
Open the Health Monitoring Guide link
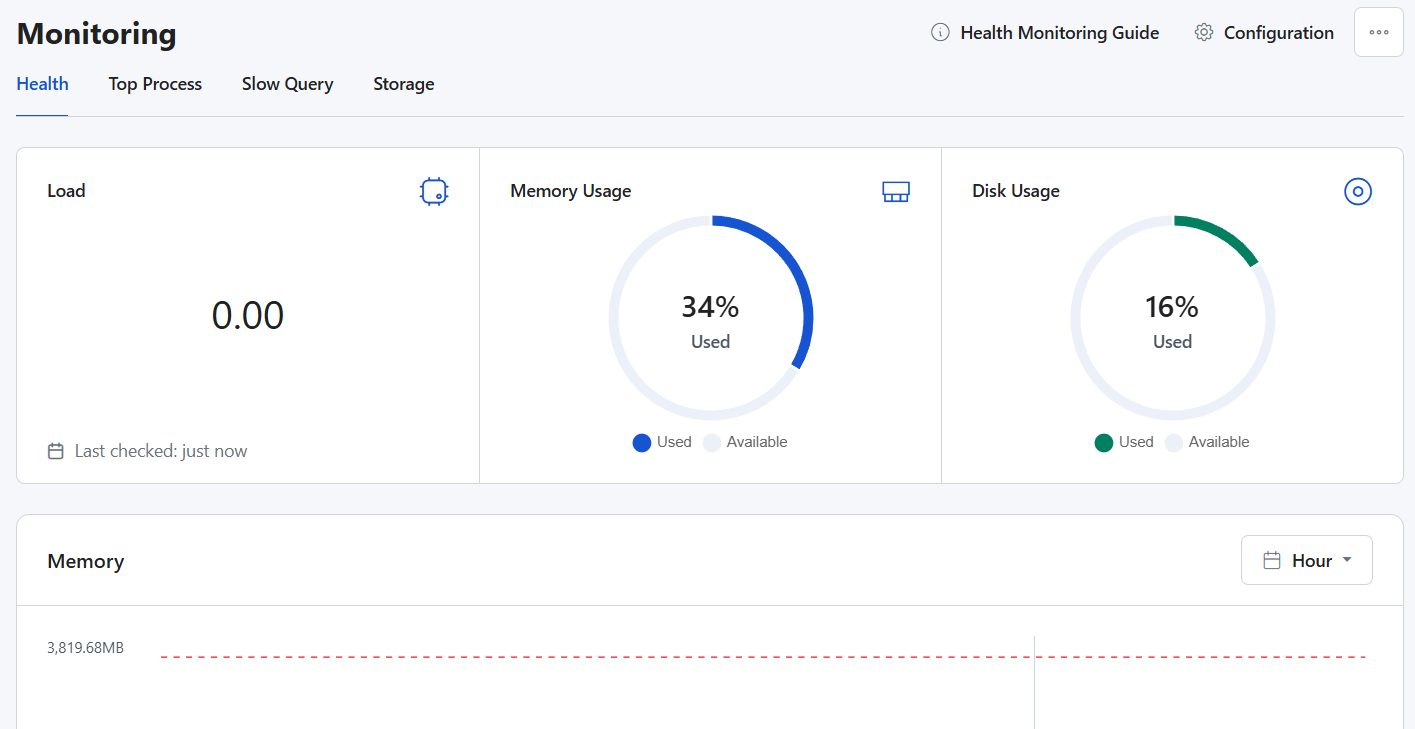(1059, 33)
